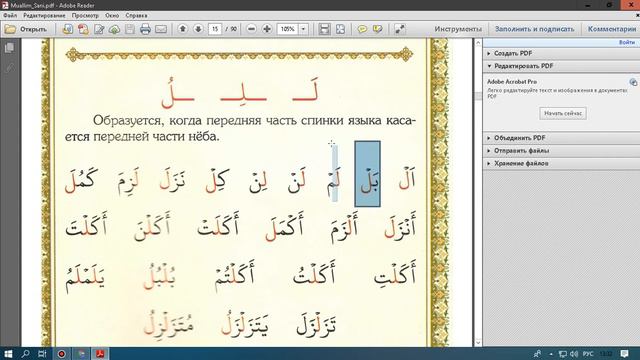Open the Файл menu
Image resolution: width=640 pixels, height=360 pixels.
(x=10, y=16)
